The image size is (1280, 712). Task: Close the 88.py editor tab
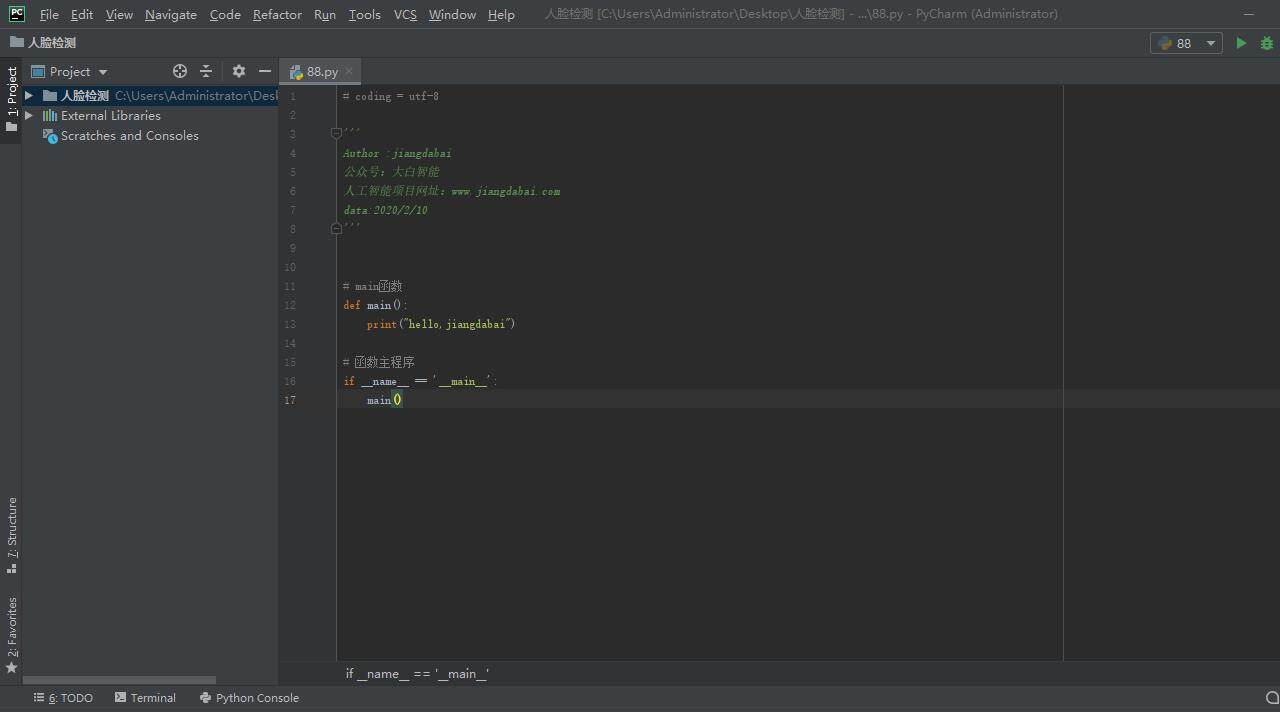point(349,71)
